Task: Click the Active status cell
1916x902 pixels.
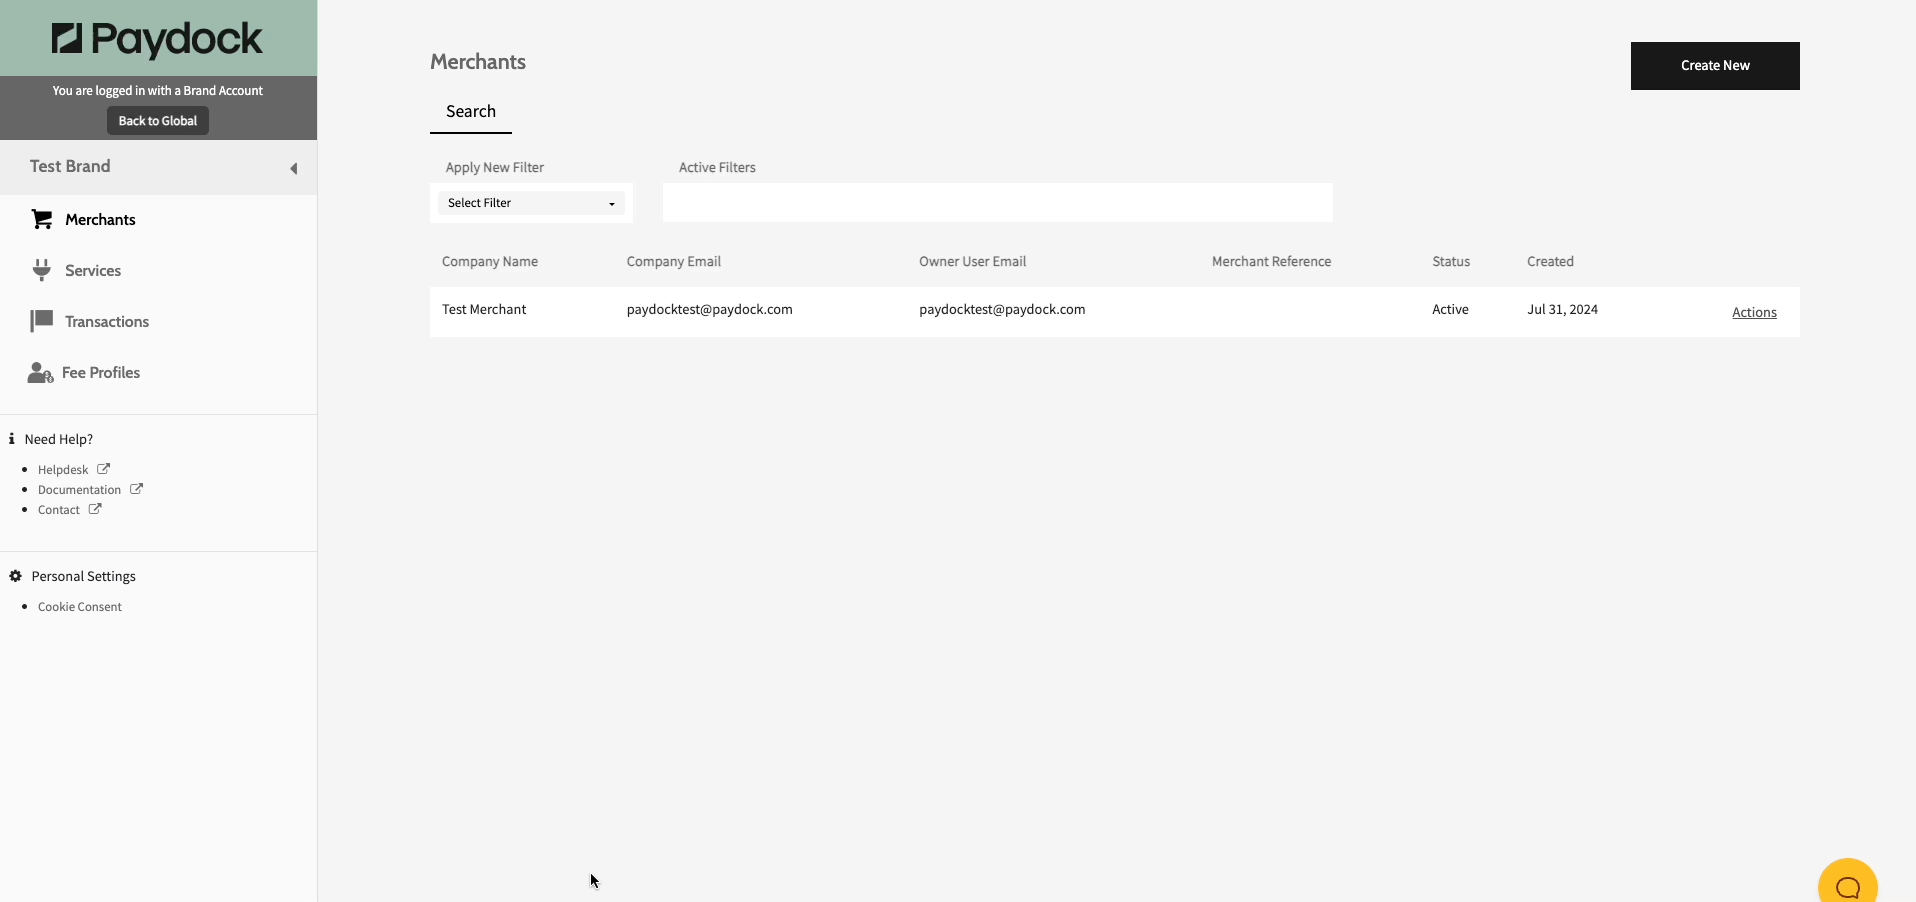Action: (1450, 310)
